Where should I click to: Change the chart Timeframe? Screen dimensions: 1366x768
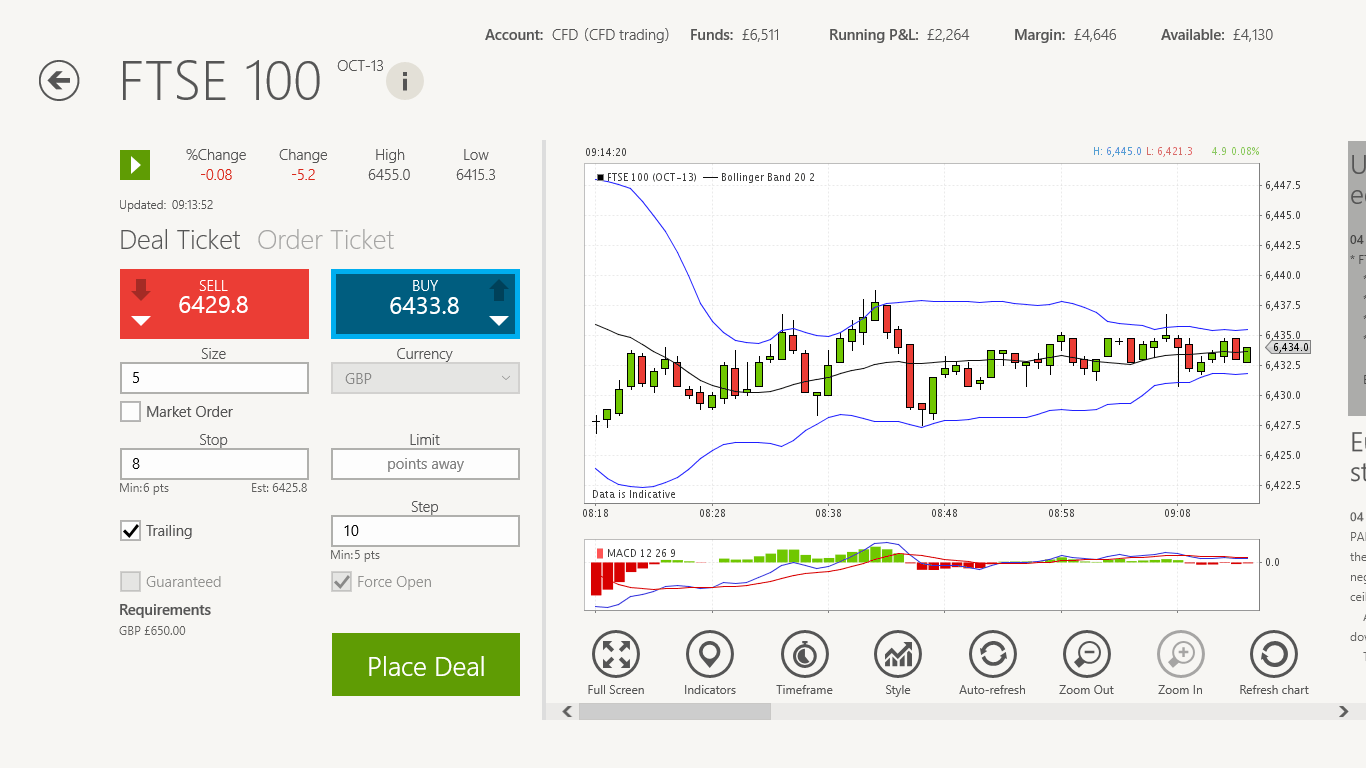804,655
